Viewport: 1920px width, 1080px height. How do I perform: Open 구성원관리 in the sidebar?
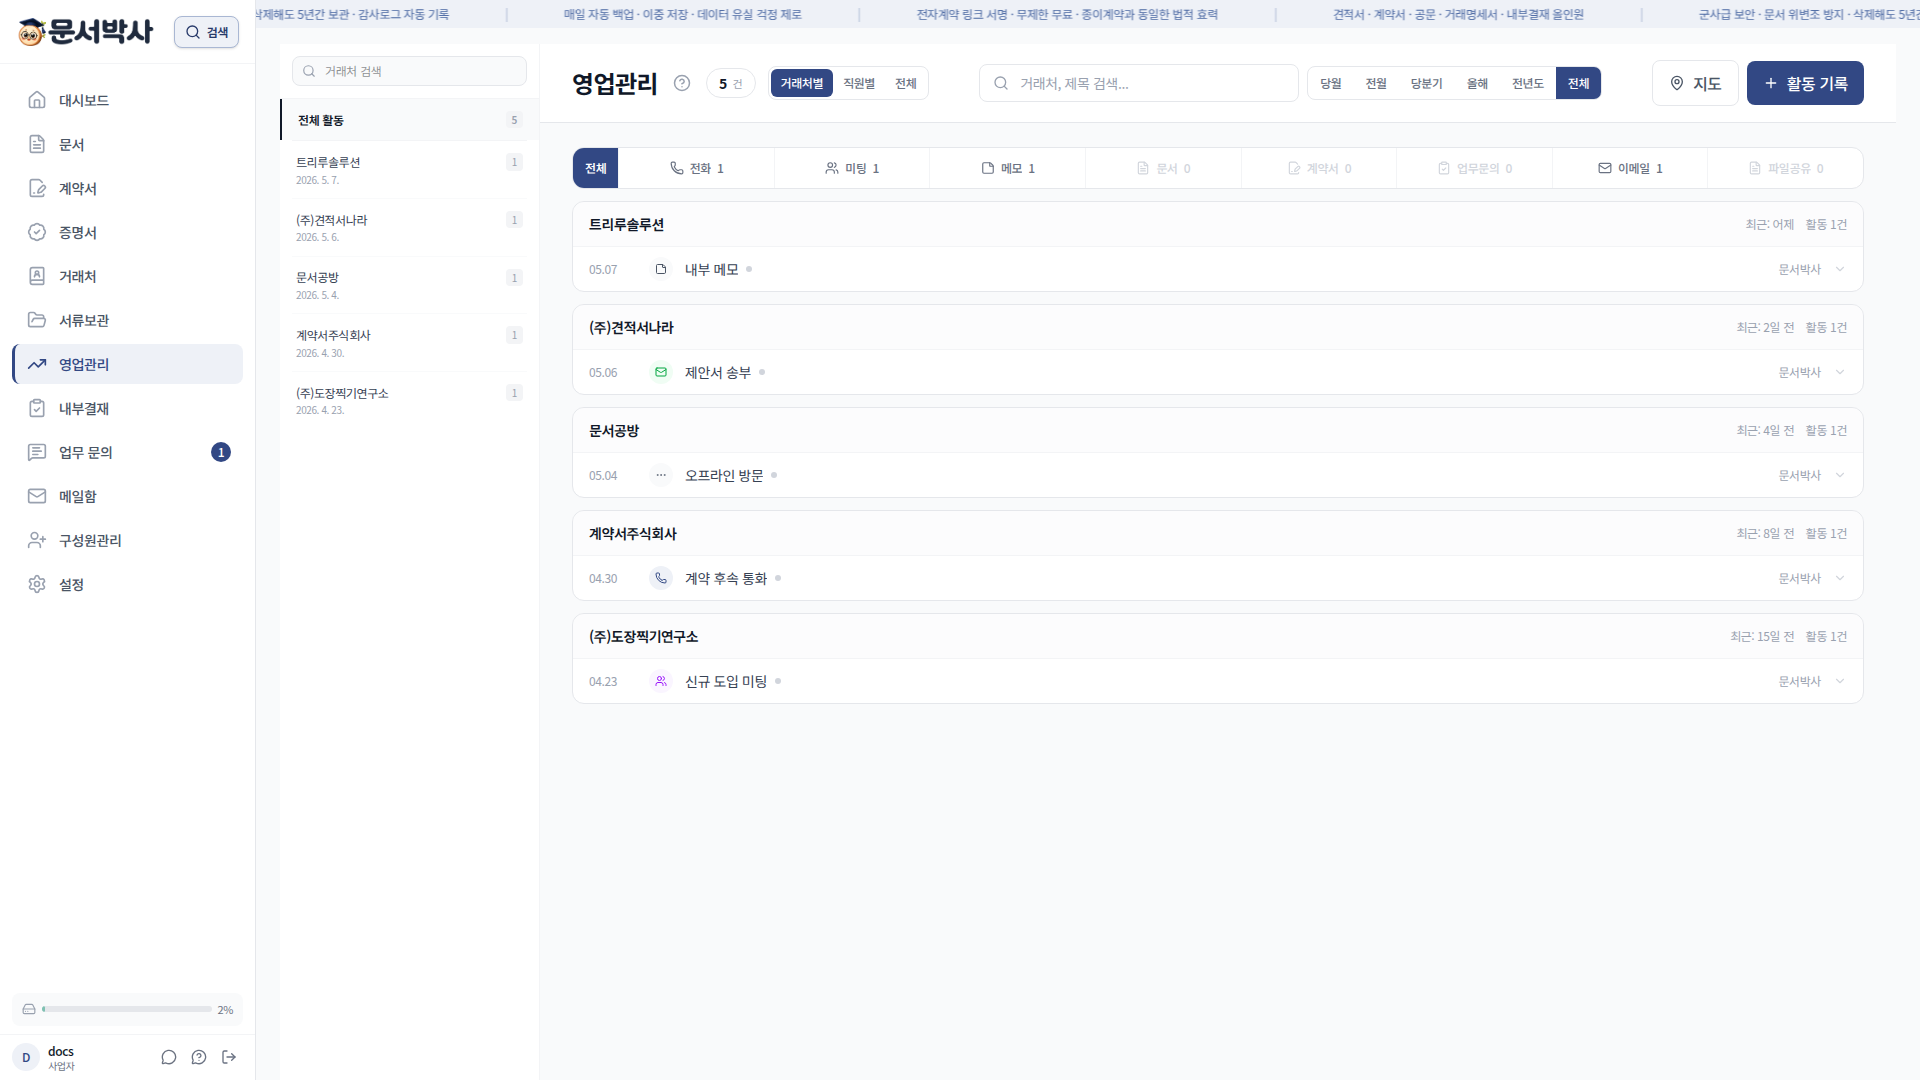(128, 540)
